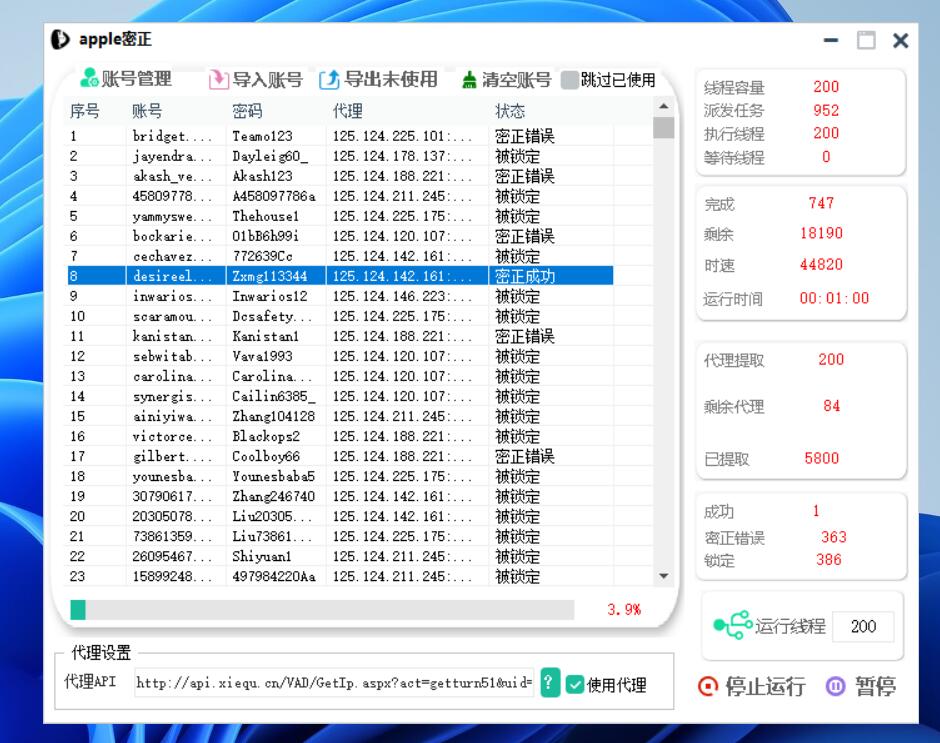Image resolution: width=940 pixels, height=743 pixels.
Task: Click the progress bar showing 3.9%
Action: point(322,610)
